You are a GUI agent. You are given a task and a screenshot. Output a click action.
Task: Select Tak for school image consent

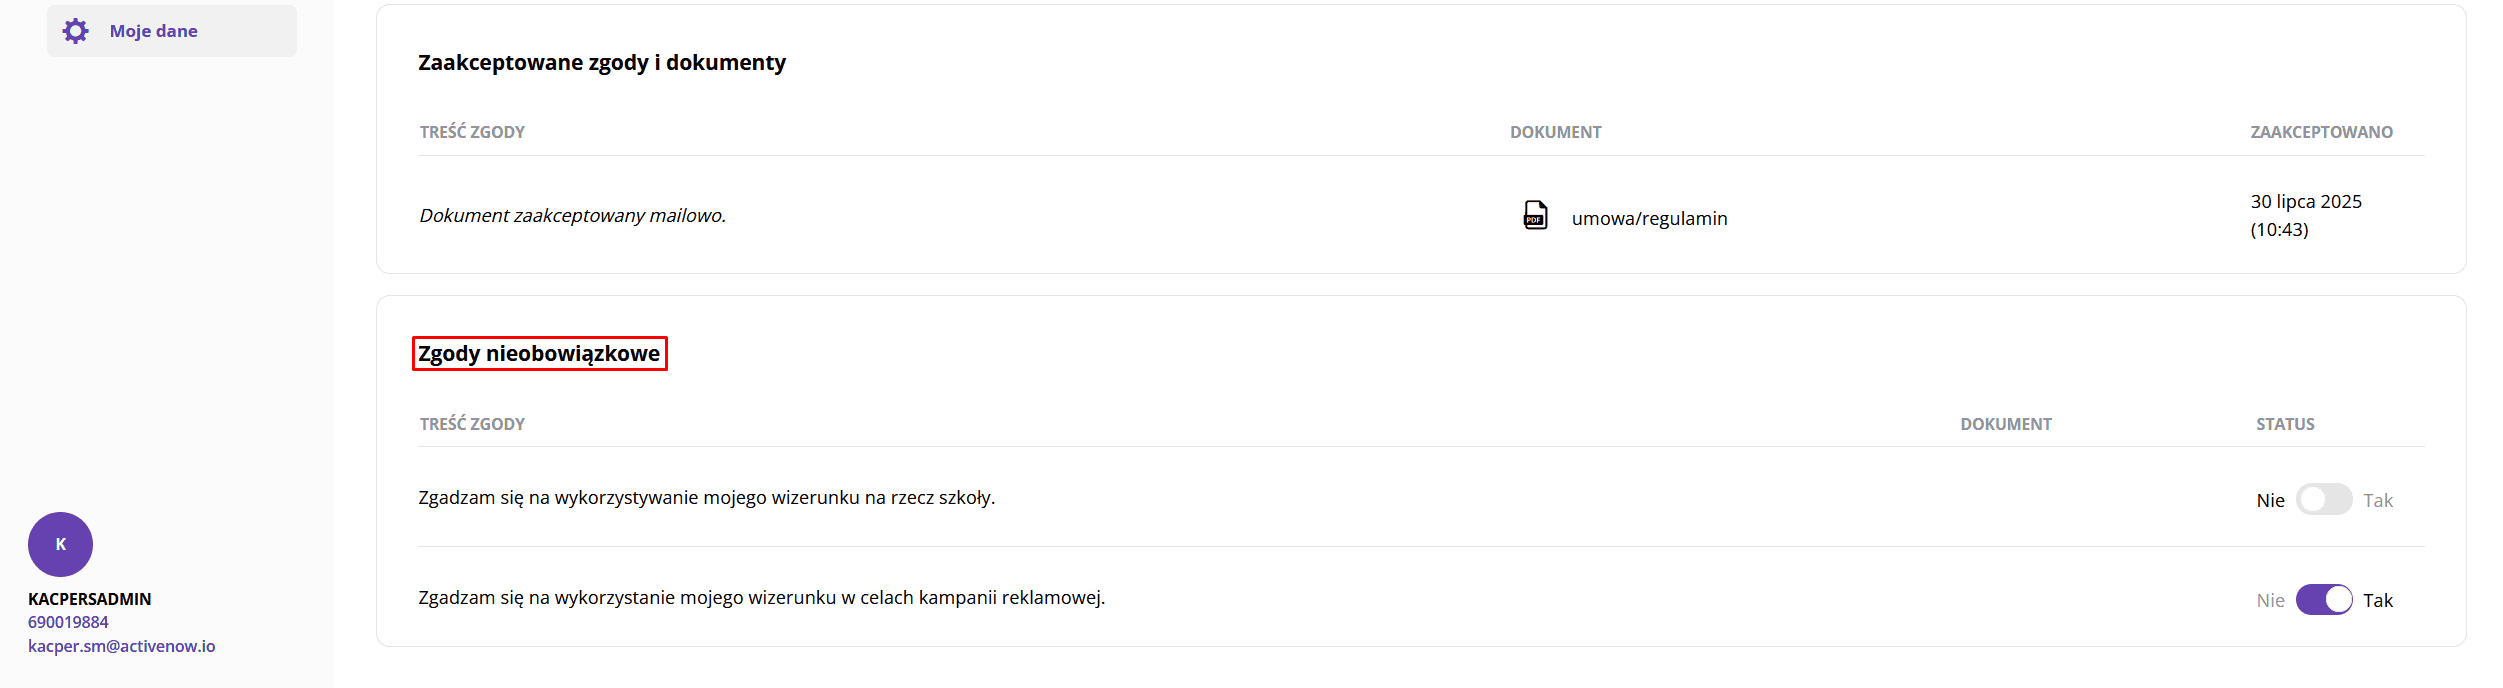[2378, 500]
